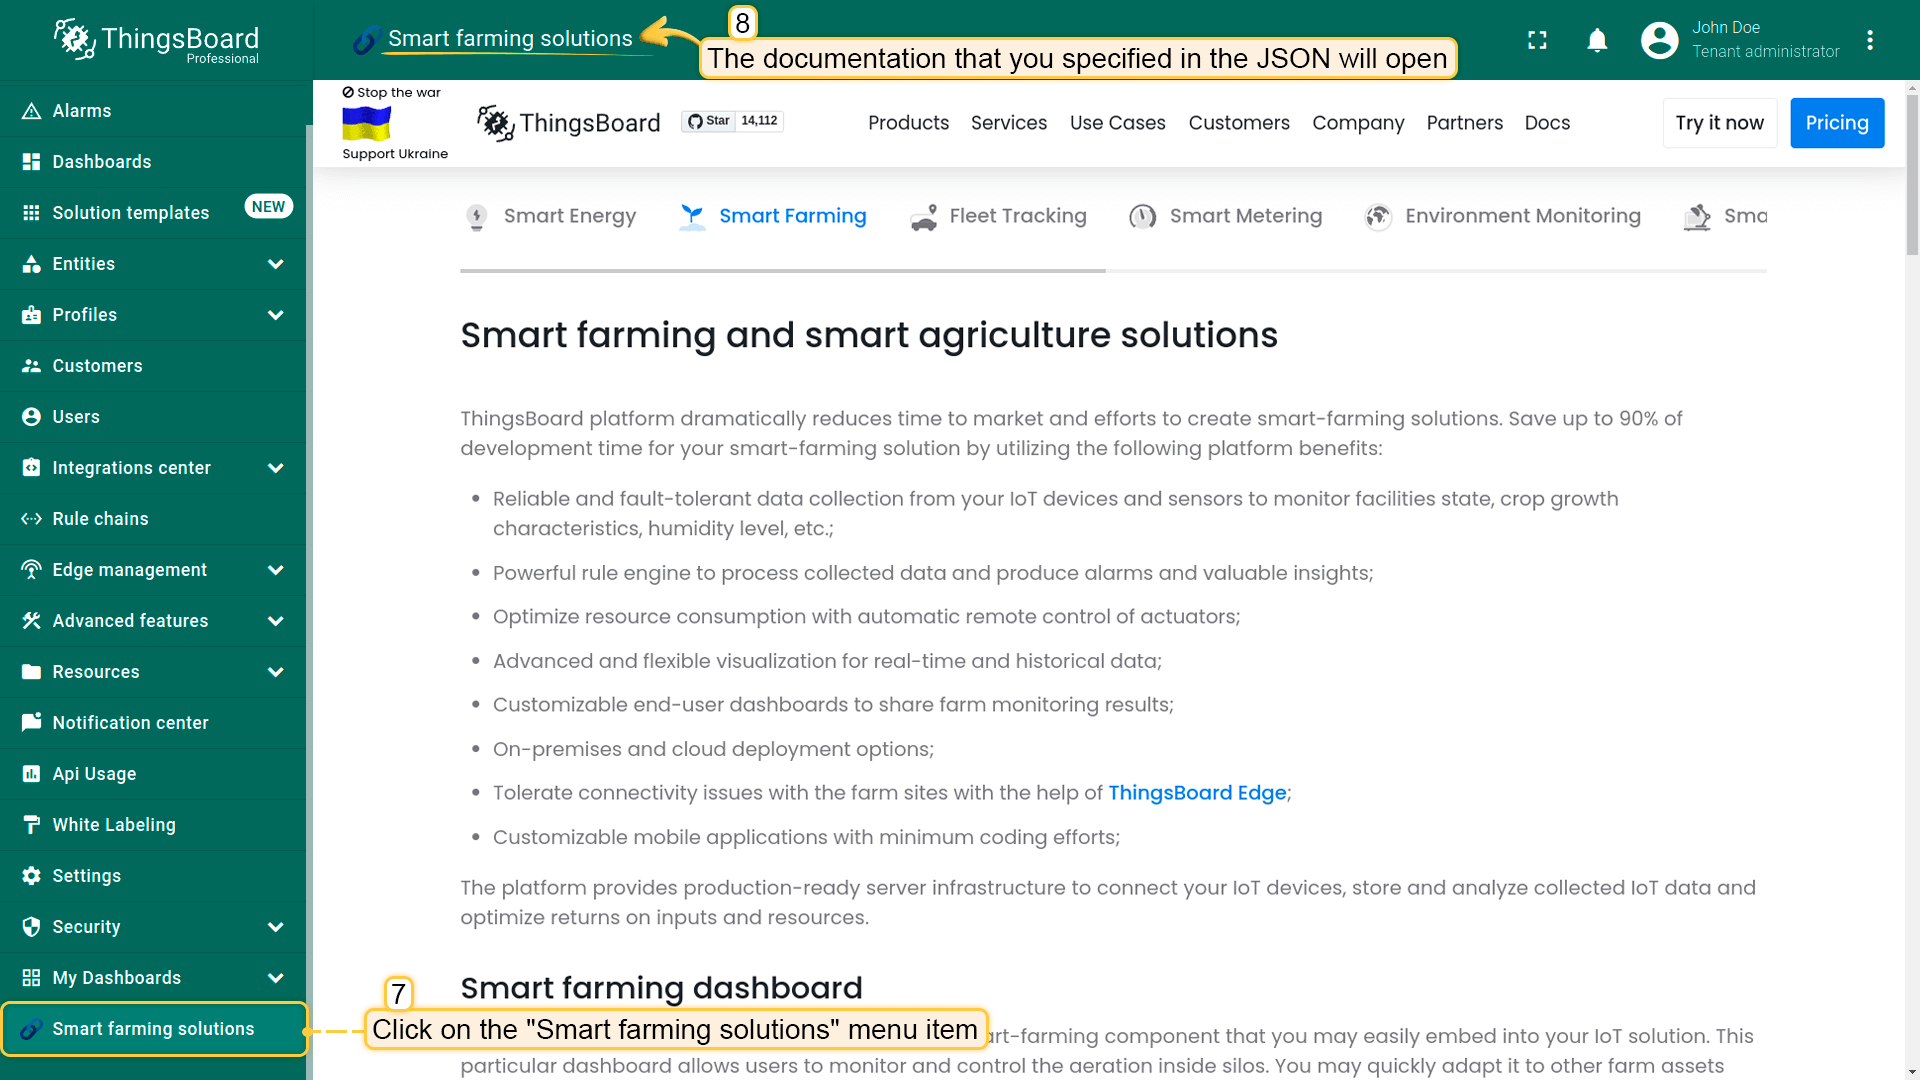Screen dimensions: 1920x1080
Task: Switch to the Smart Metering tab
Action: point(1225,216)
